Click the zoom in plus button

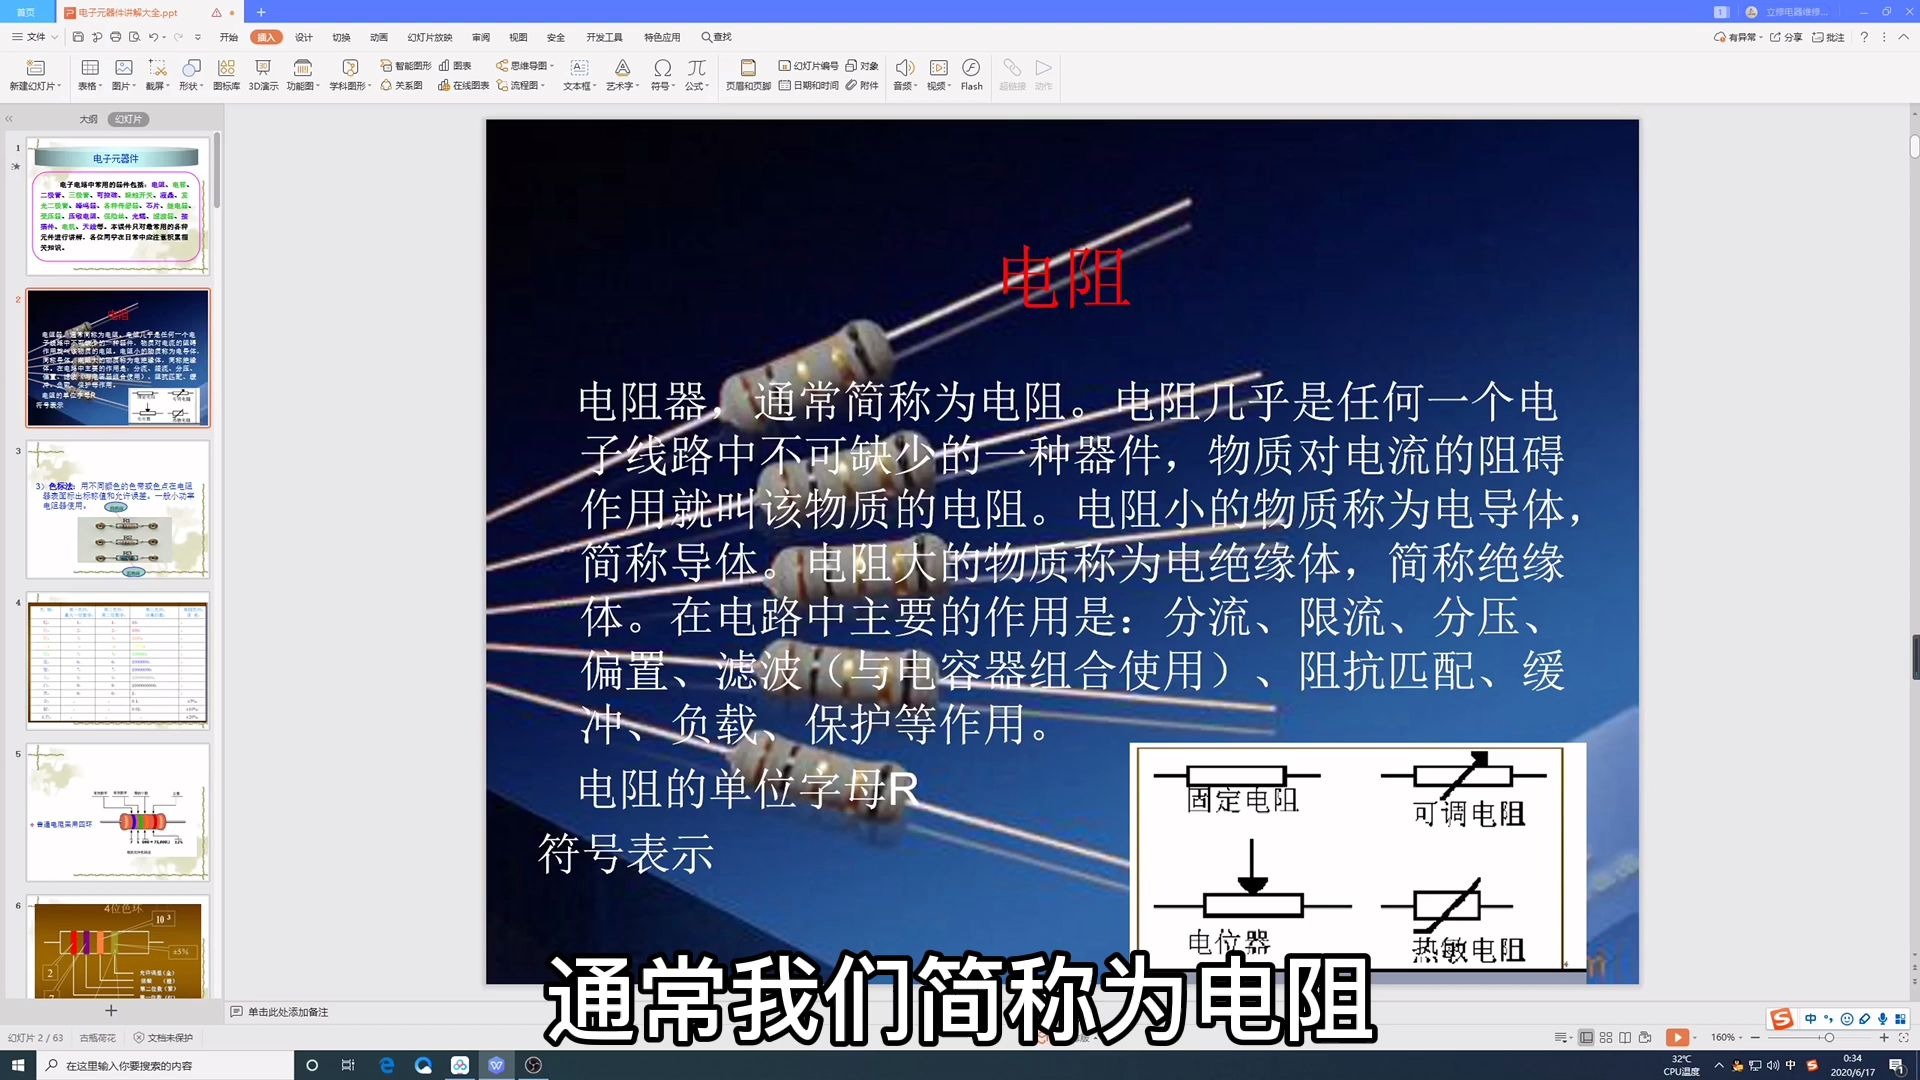pyautogui.click(x=1884, y=1038)
